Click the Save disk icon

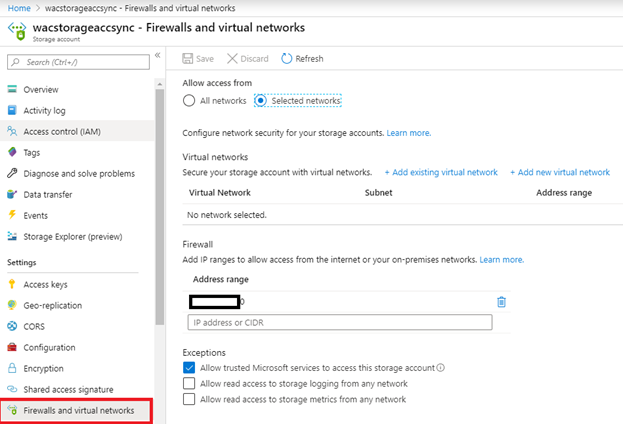pyautogui.click(x=188, y=58)
